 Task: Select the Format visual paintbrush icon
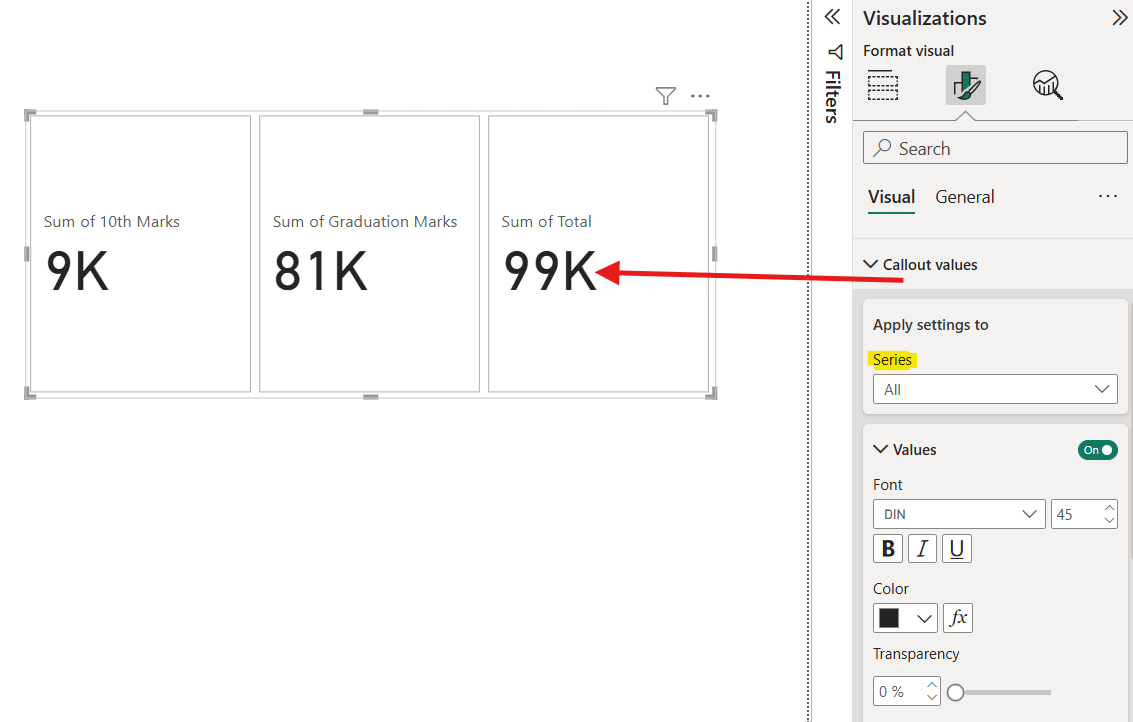click(965, 86)
